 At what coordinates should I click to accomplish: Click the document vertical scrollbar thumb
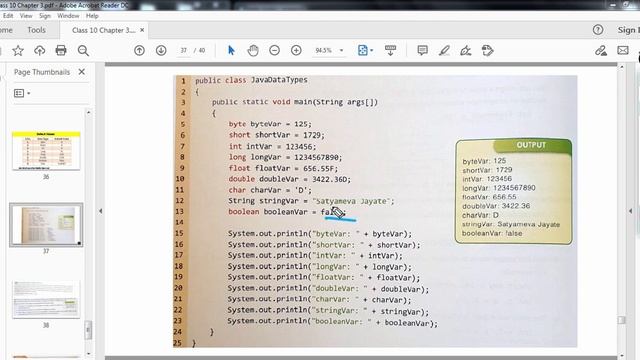622,320
